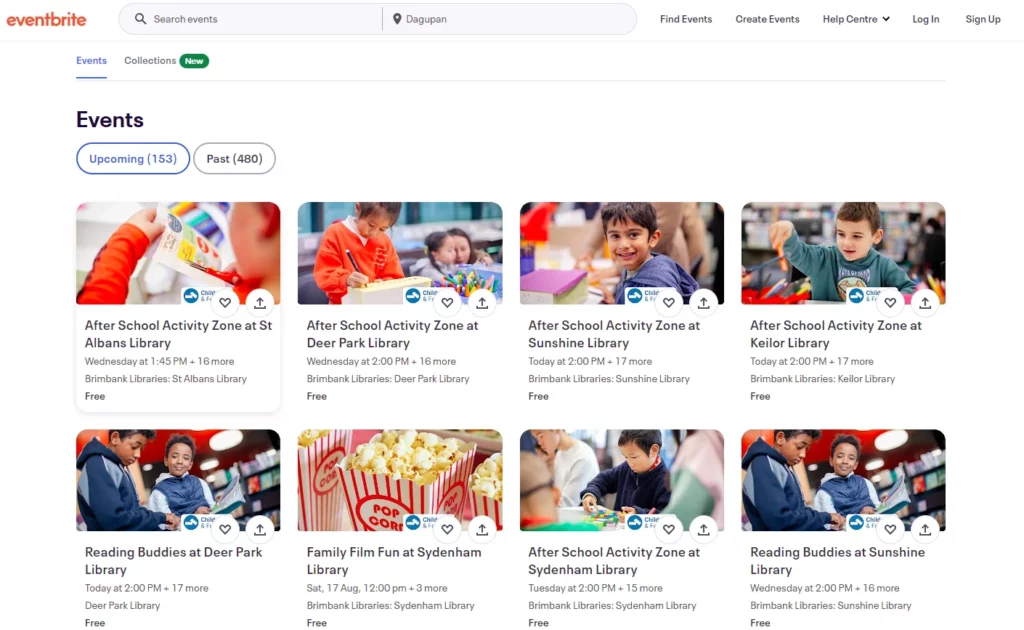Screen dimensions: 1024x630
Task: Share After School Activity Zone at Sydenham Library
Action: 703,529
